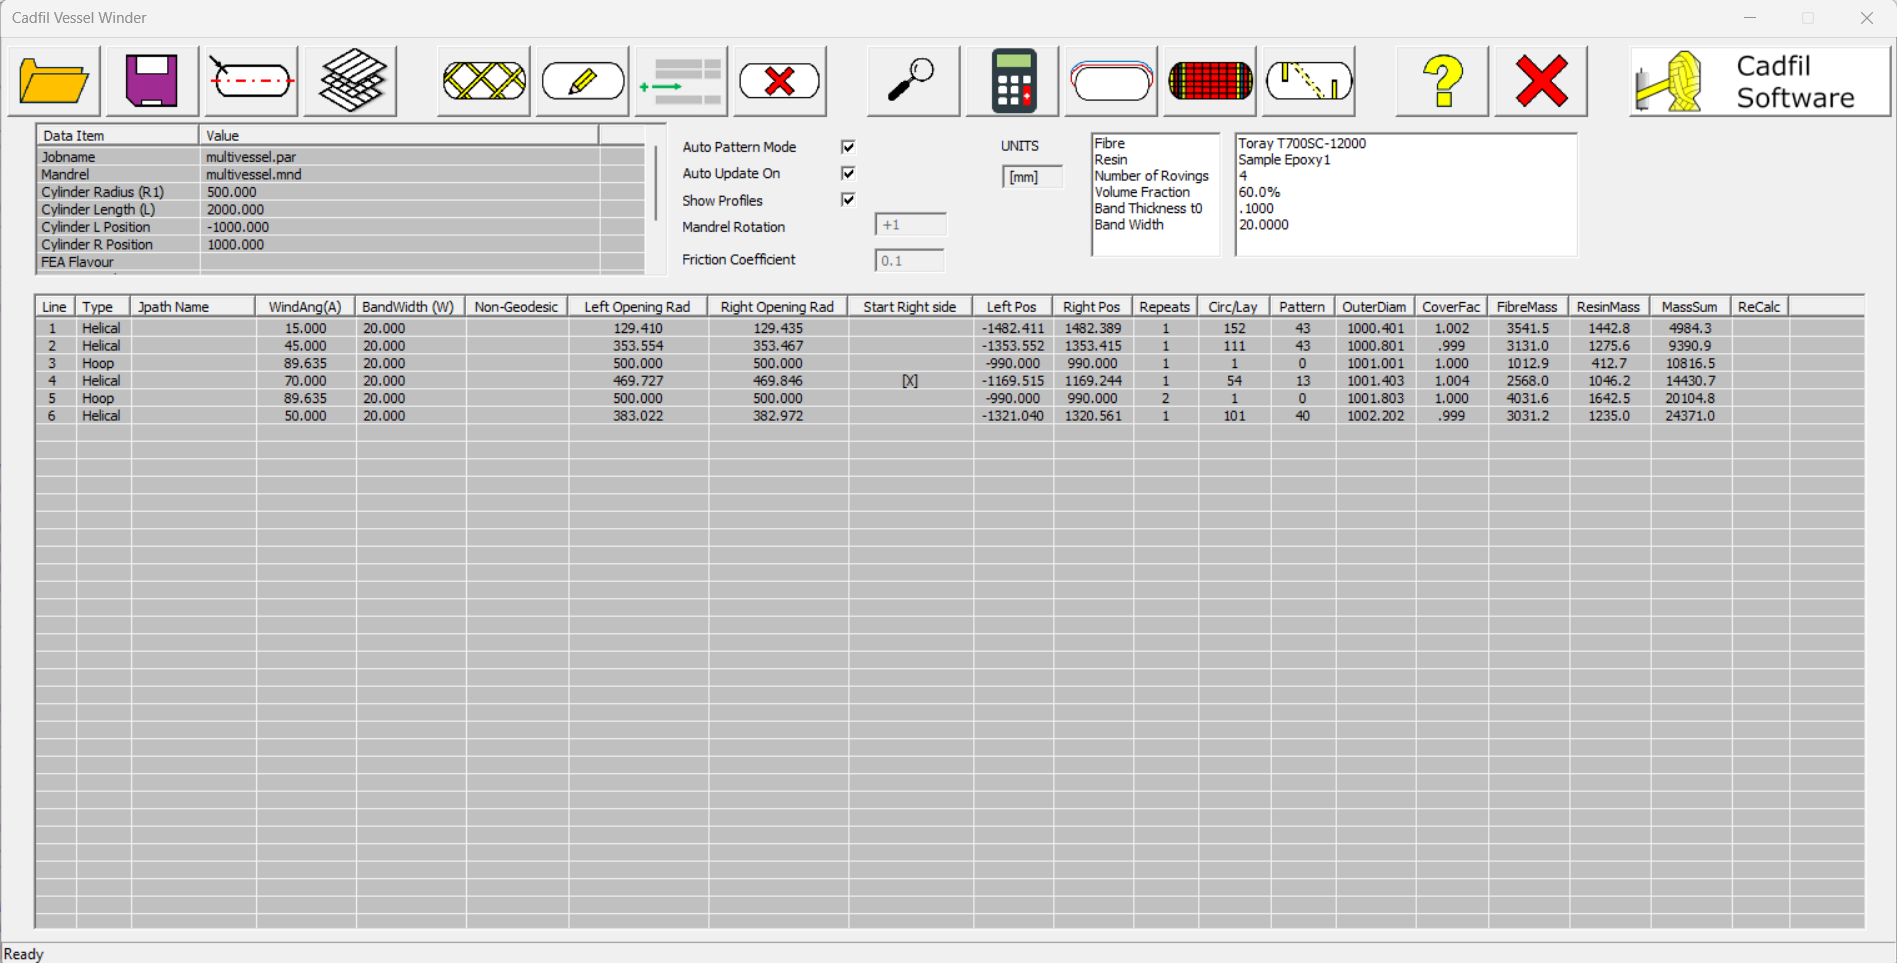The height and width of the screenshot is (963, 1897).
Task: Disable Auto Pattern Mode
Action: [847, 146]
